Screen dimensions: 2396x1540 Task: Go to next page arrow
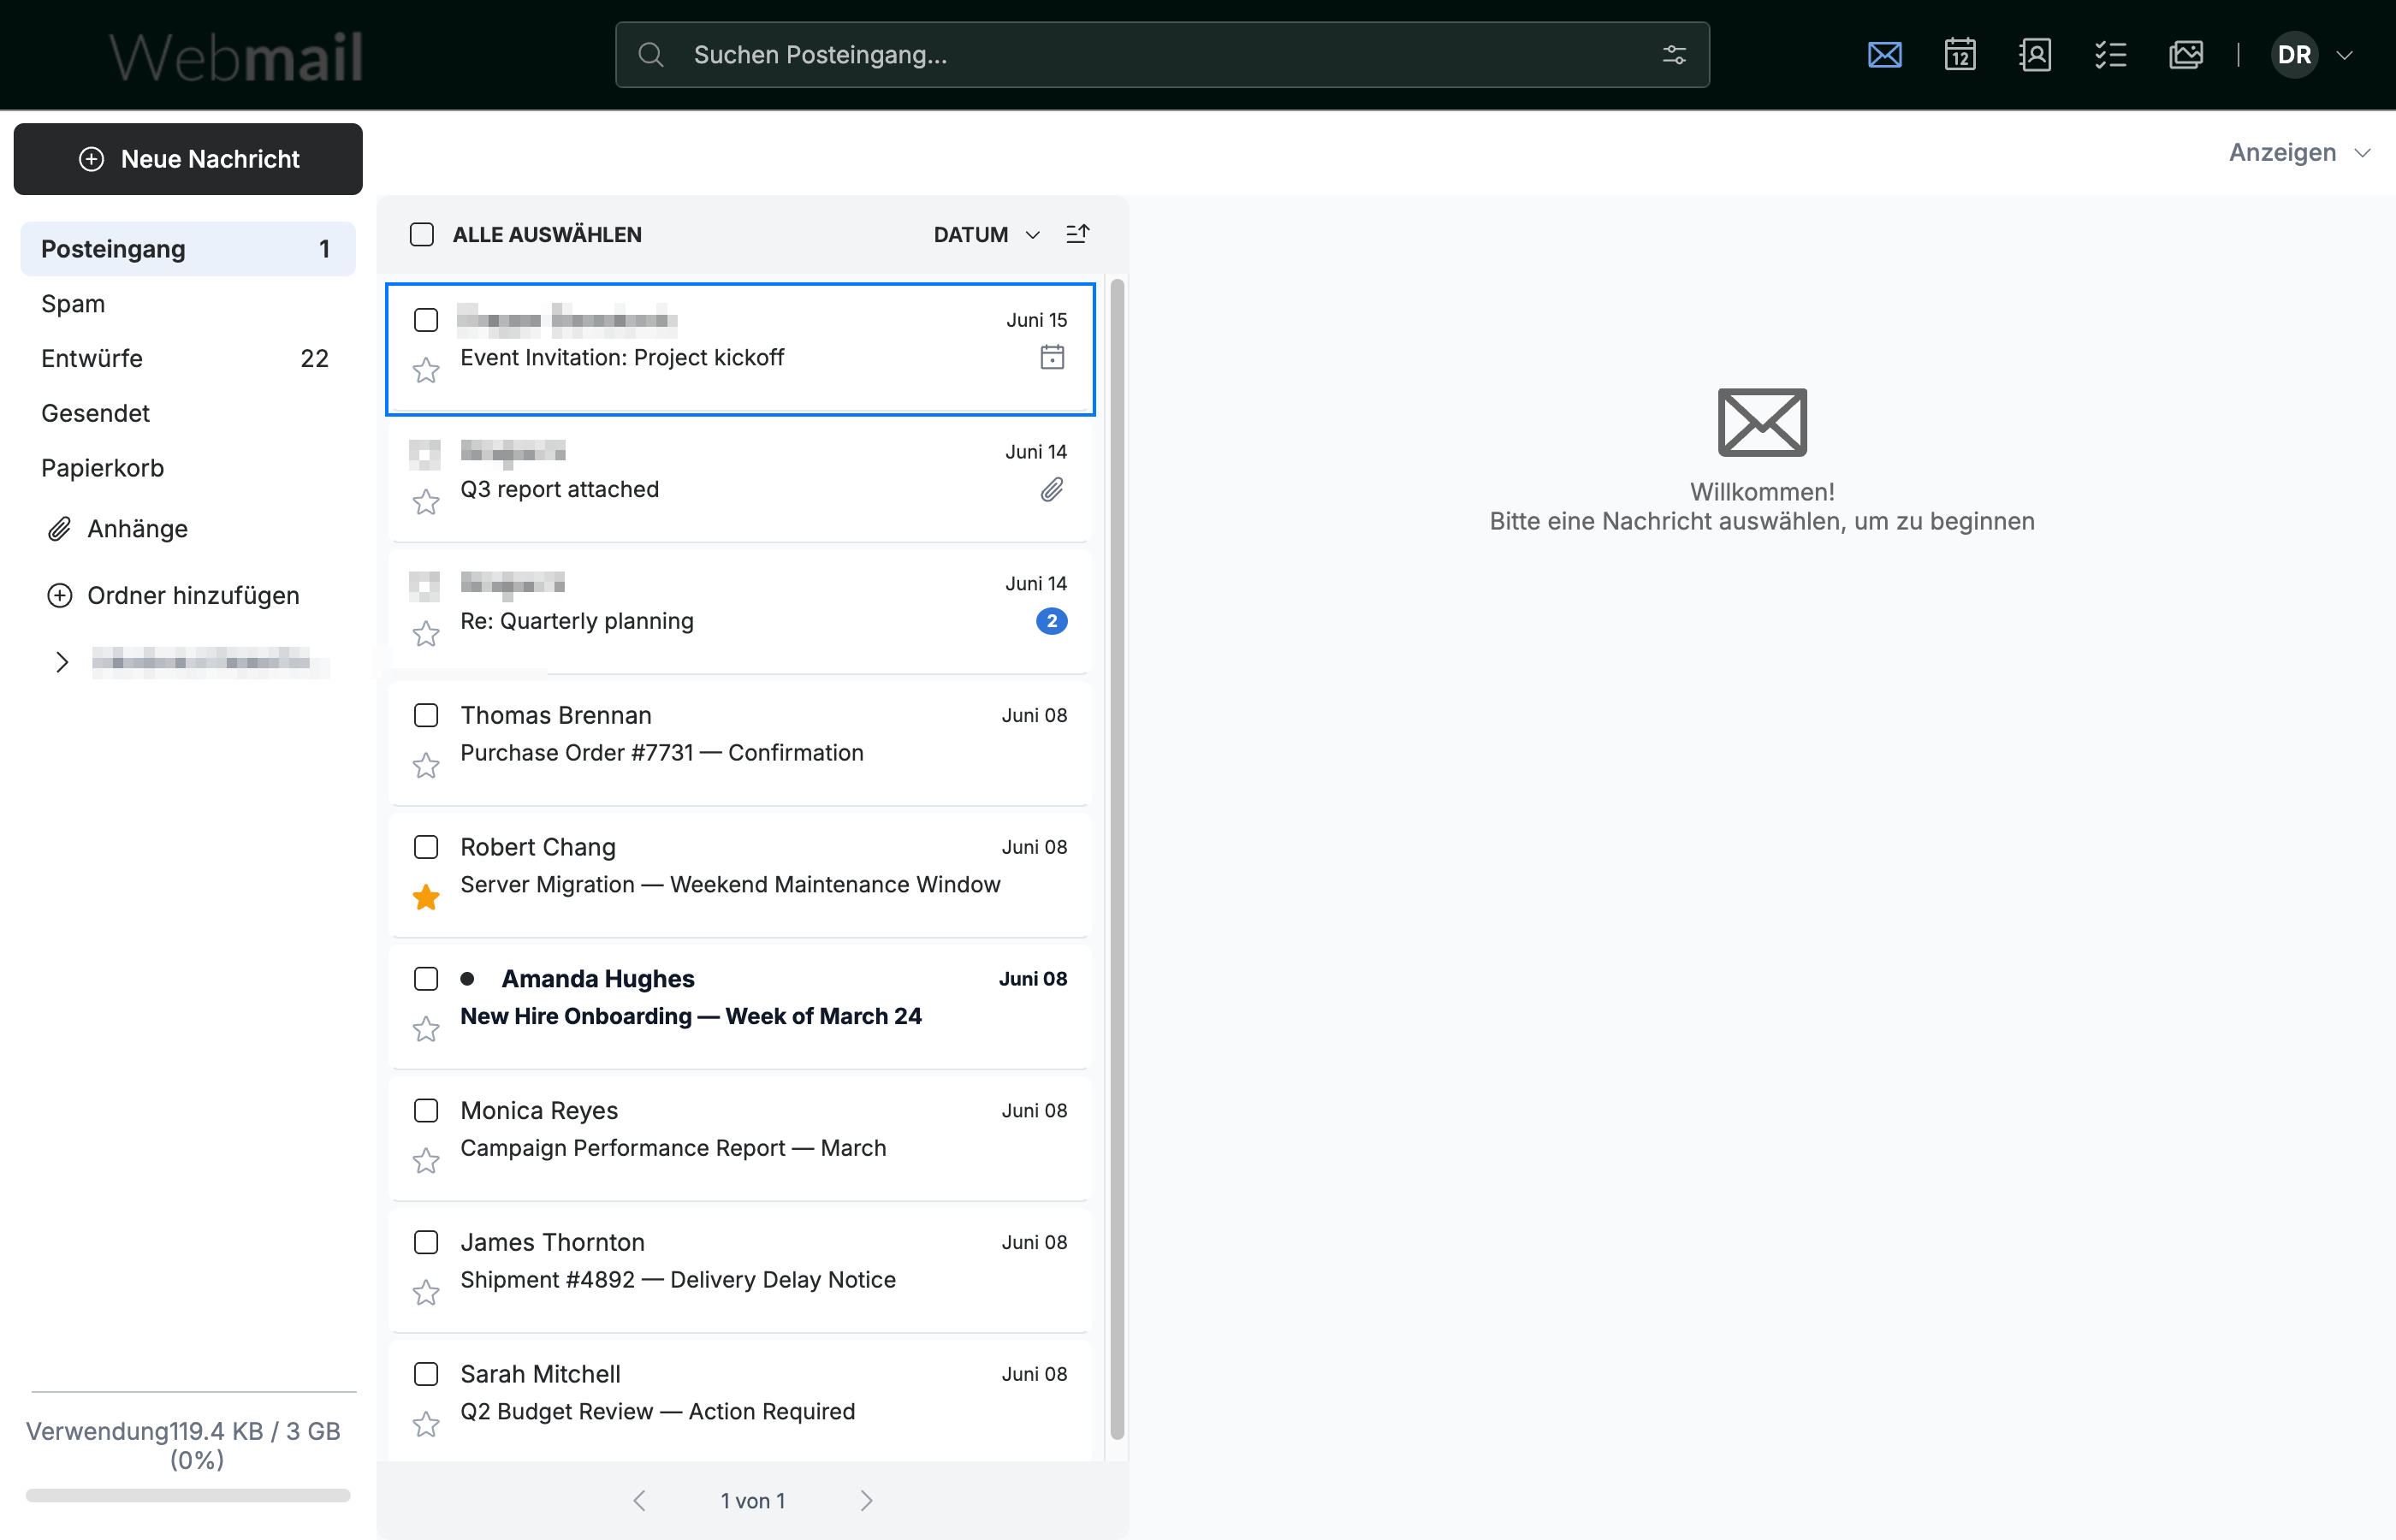point(866,1501)
